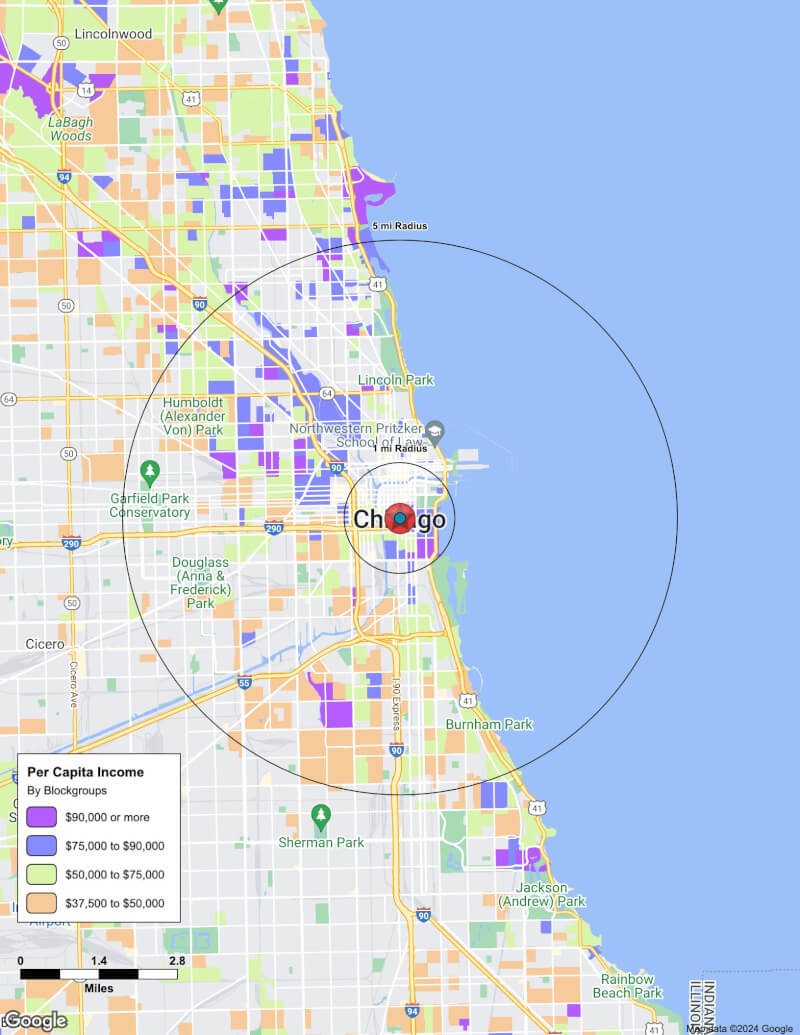Click the Sherman Park green tree marker
800x1035 pixels.
tap(320, 816)
